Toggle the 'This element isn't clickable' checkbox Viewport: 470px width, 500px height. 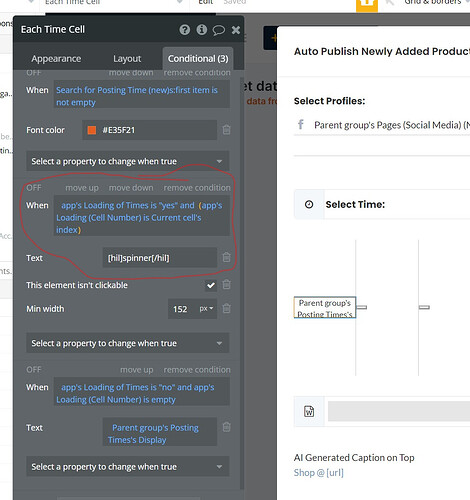(211, 285)
